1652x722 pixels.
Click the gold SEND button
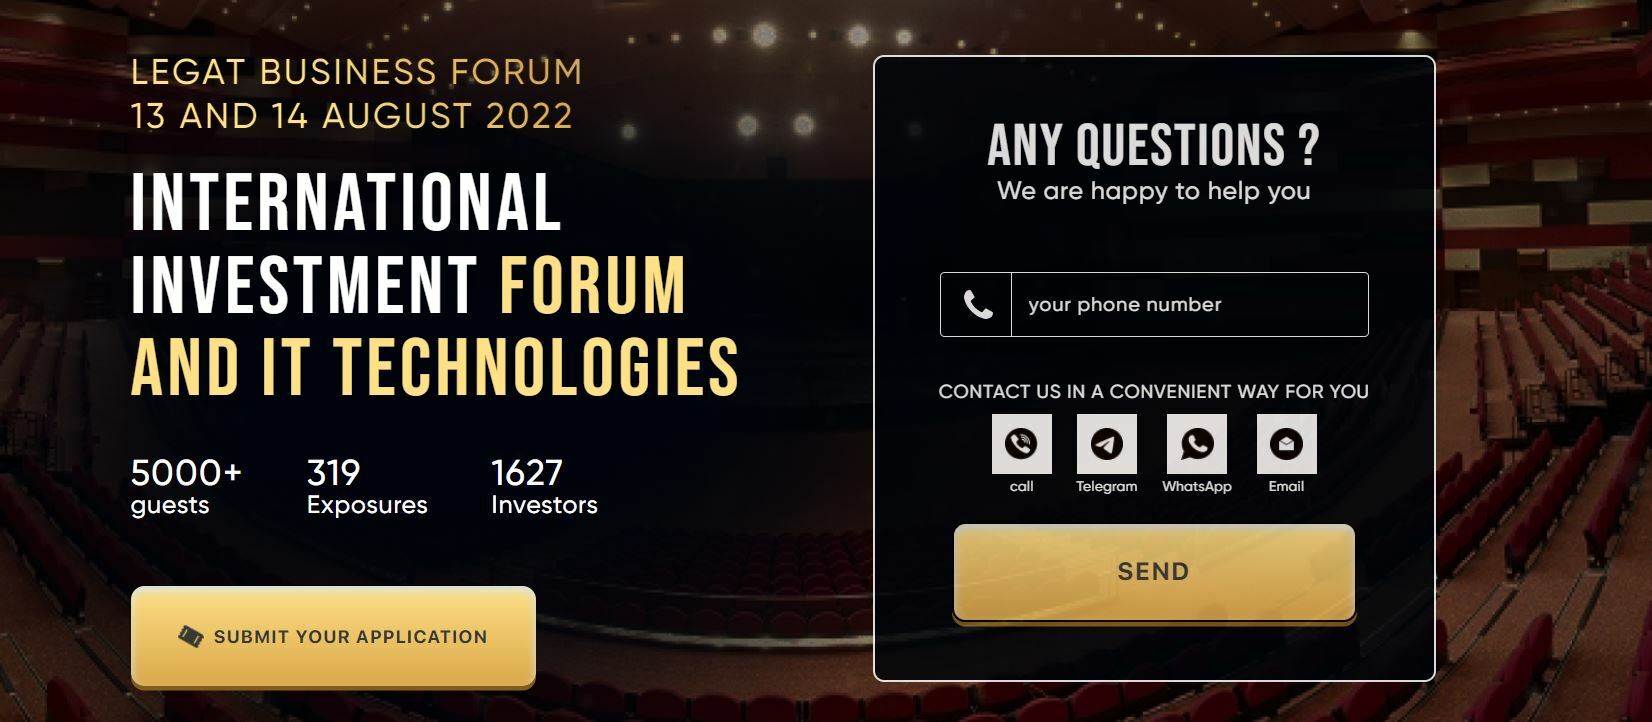[x=1154, y=572]
